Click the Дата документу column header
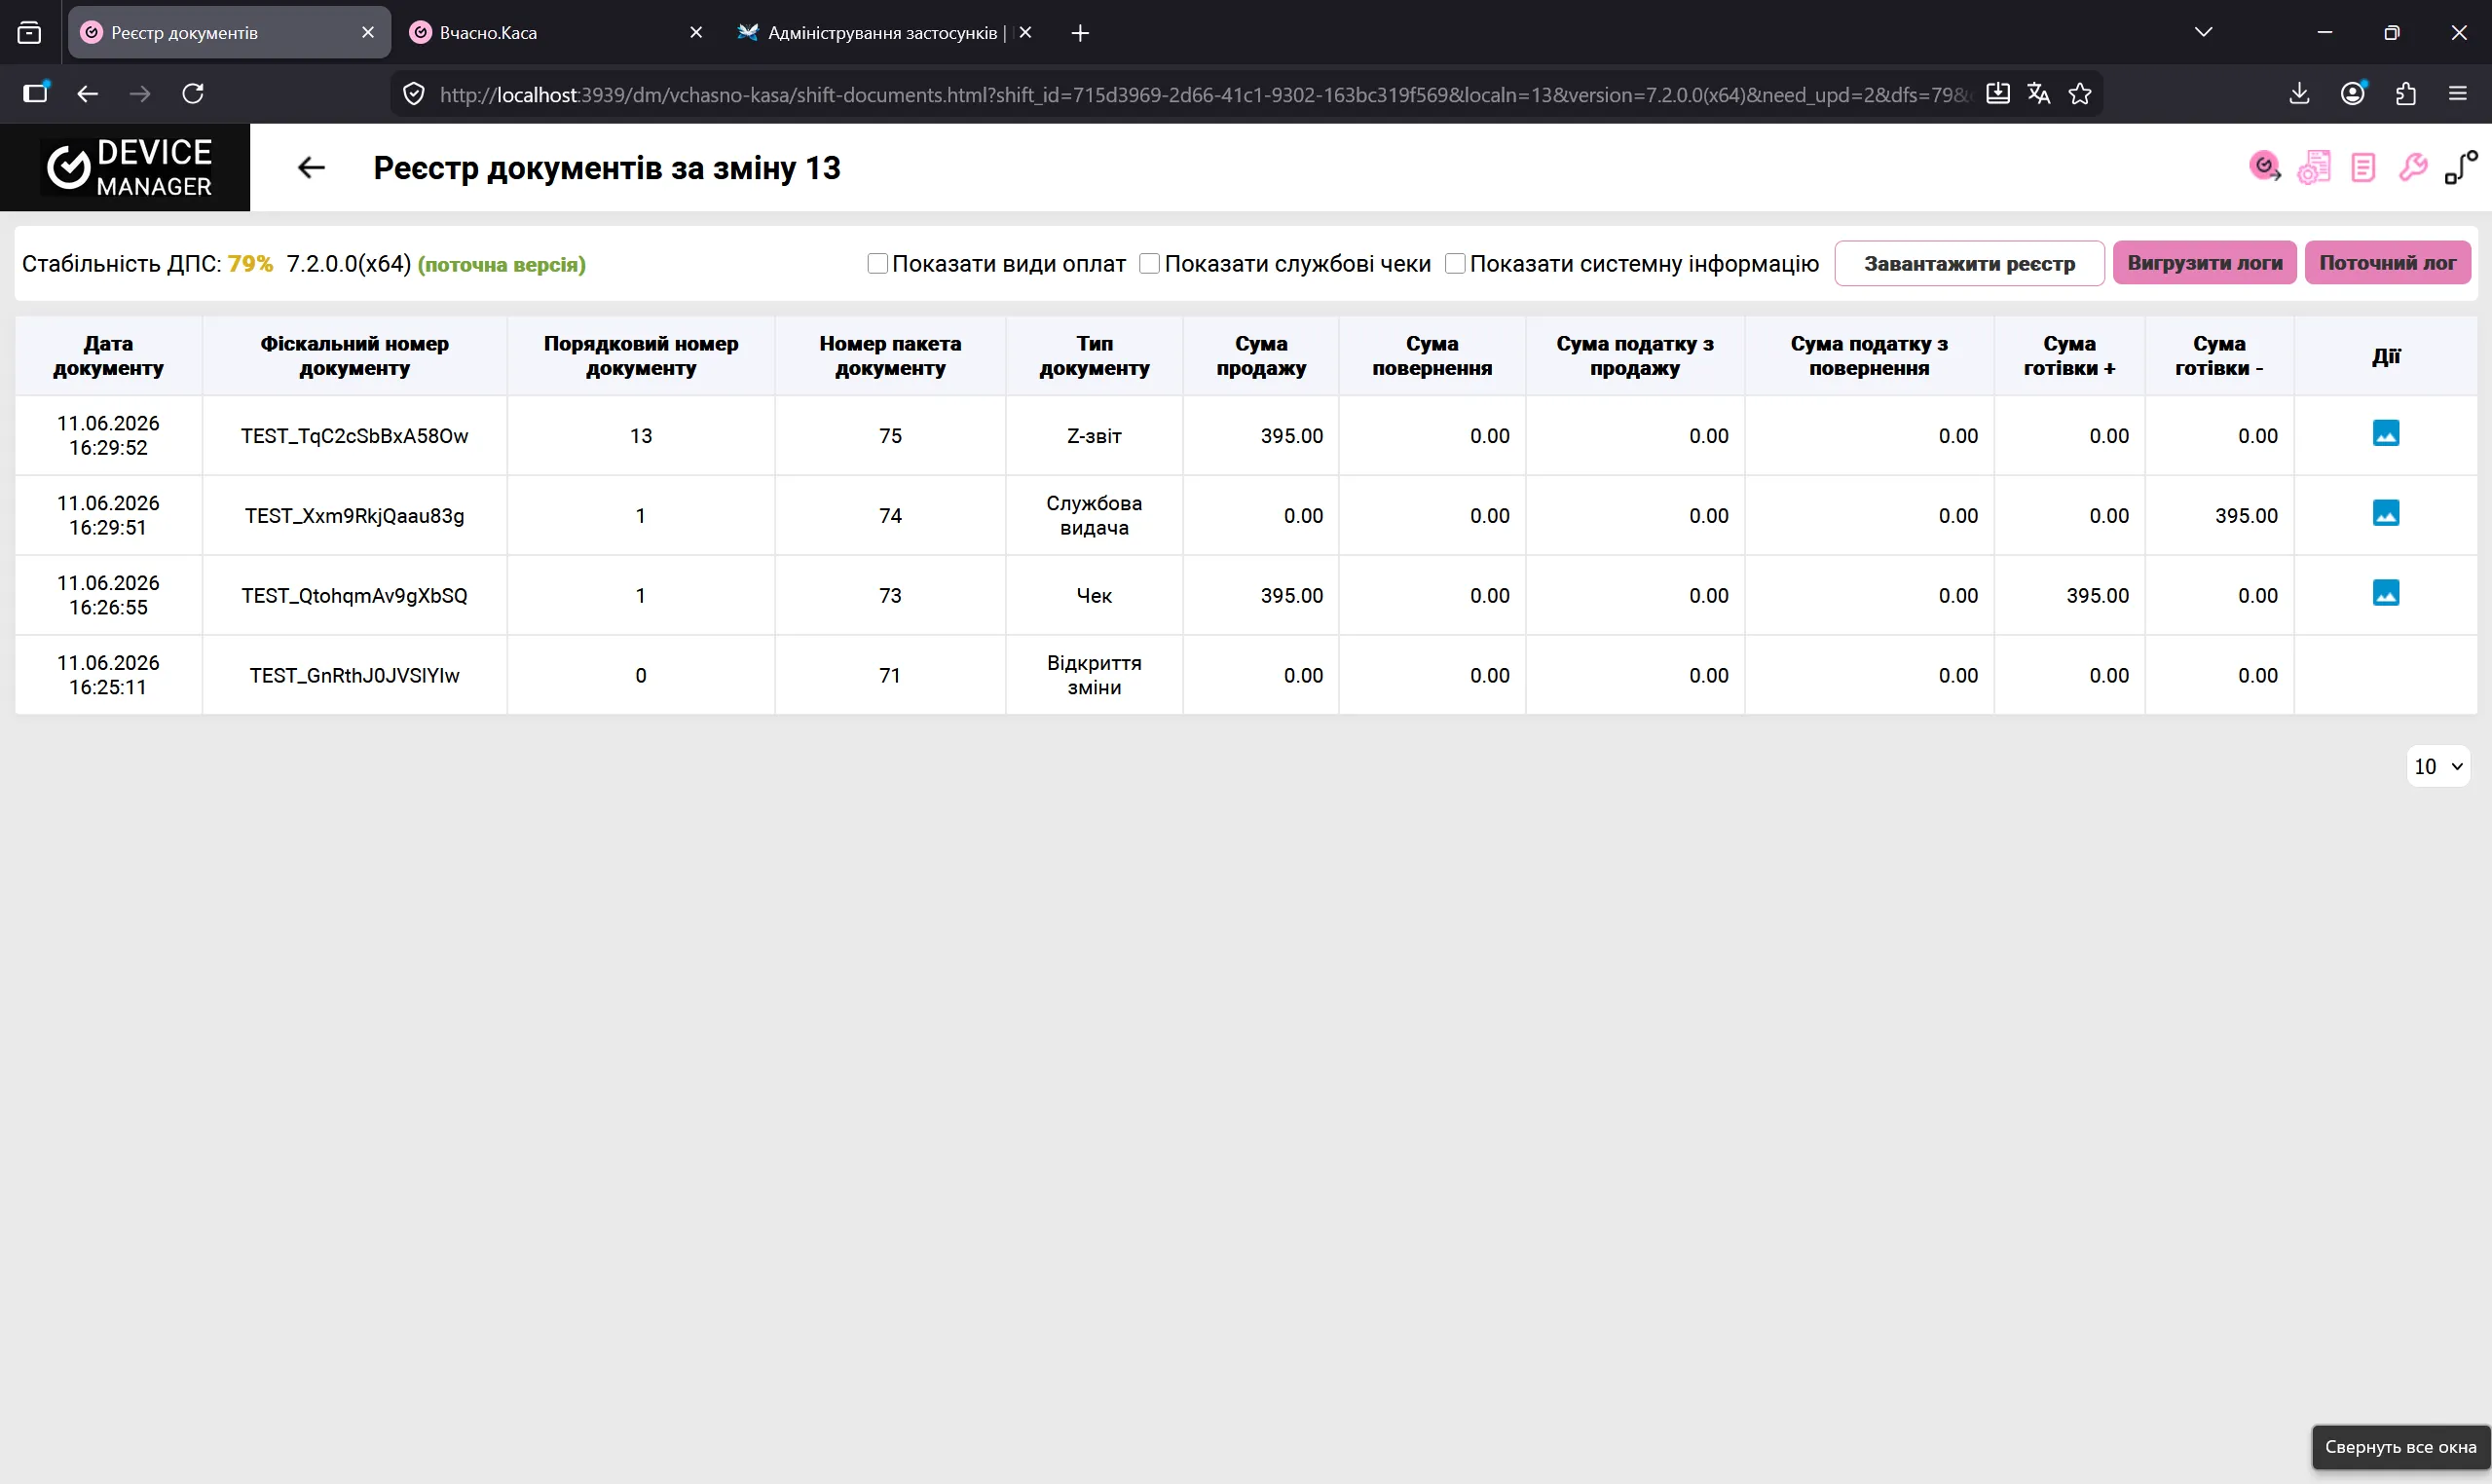Screen dimensions: 2492x1484 108,356
